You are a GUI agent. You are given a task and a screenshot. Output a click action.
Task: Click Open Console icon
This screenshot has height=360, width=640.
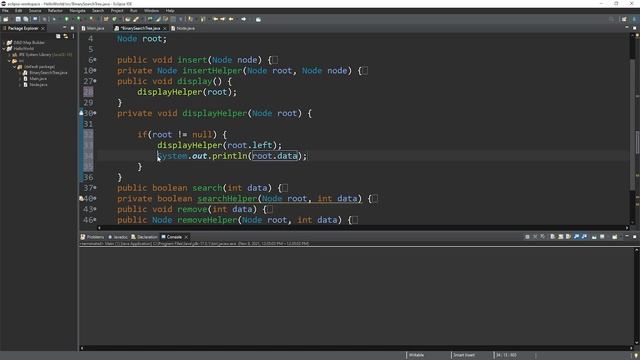coord(615,237)
